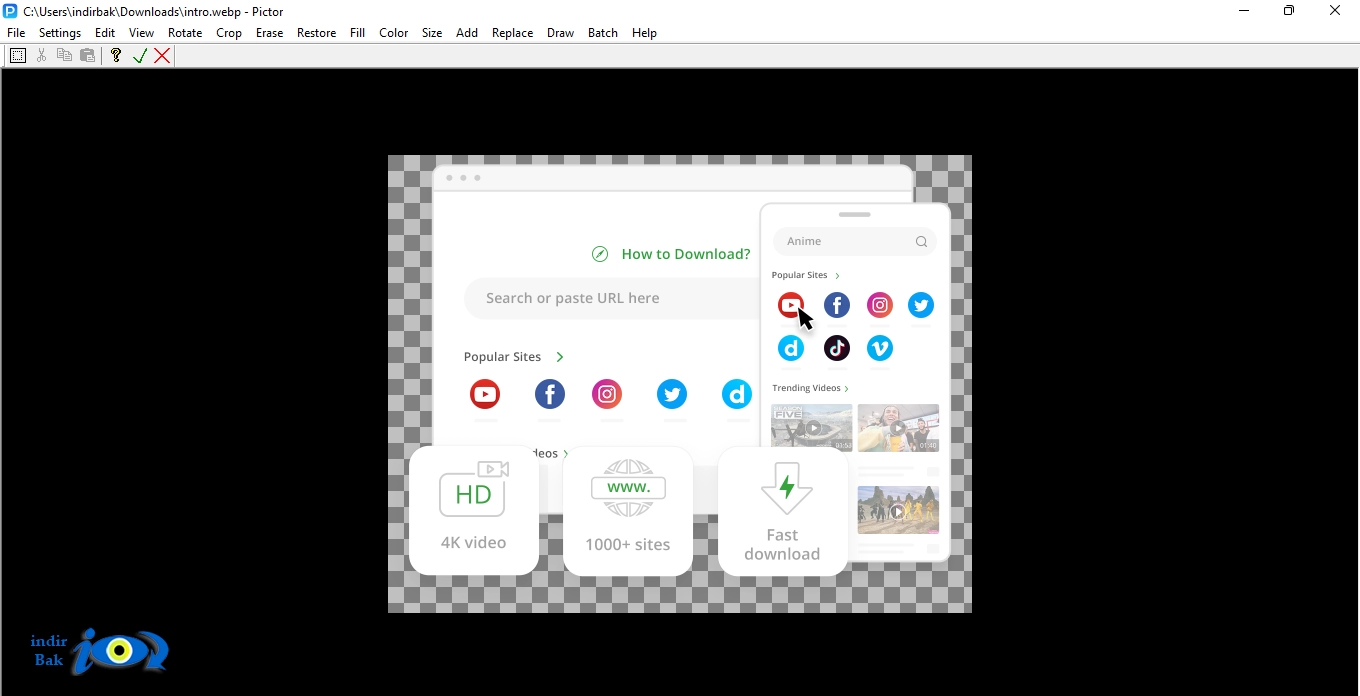Open help with the yellow question mark icon
This screenshot has width=1360, height=696.
pos(116,56)
